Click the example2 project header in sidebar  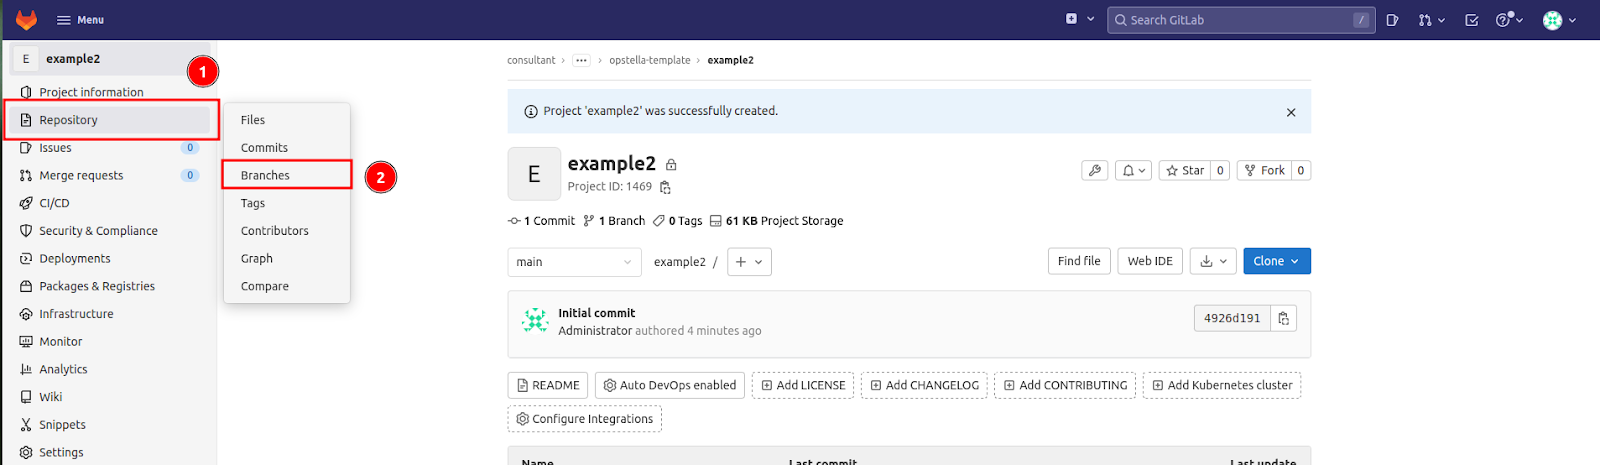[x=110, y=59]
